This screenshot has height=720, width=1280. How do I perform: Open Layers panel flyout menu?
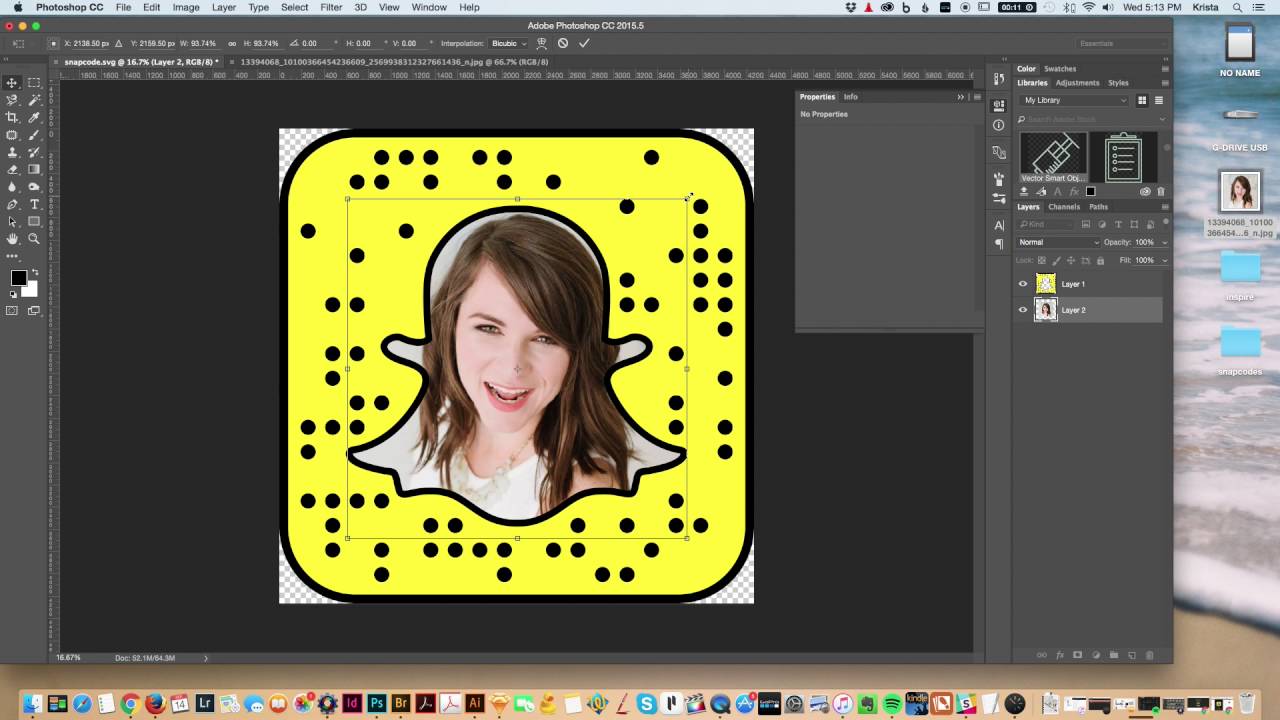[1165, 207]
